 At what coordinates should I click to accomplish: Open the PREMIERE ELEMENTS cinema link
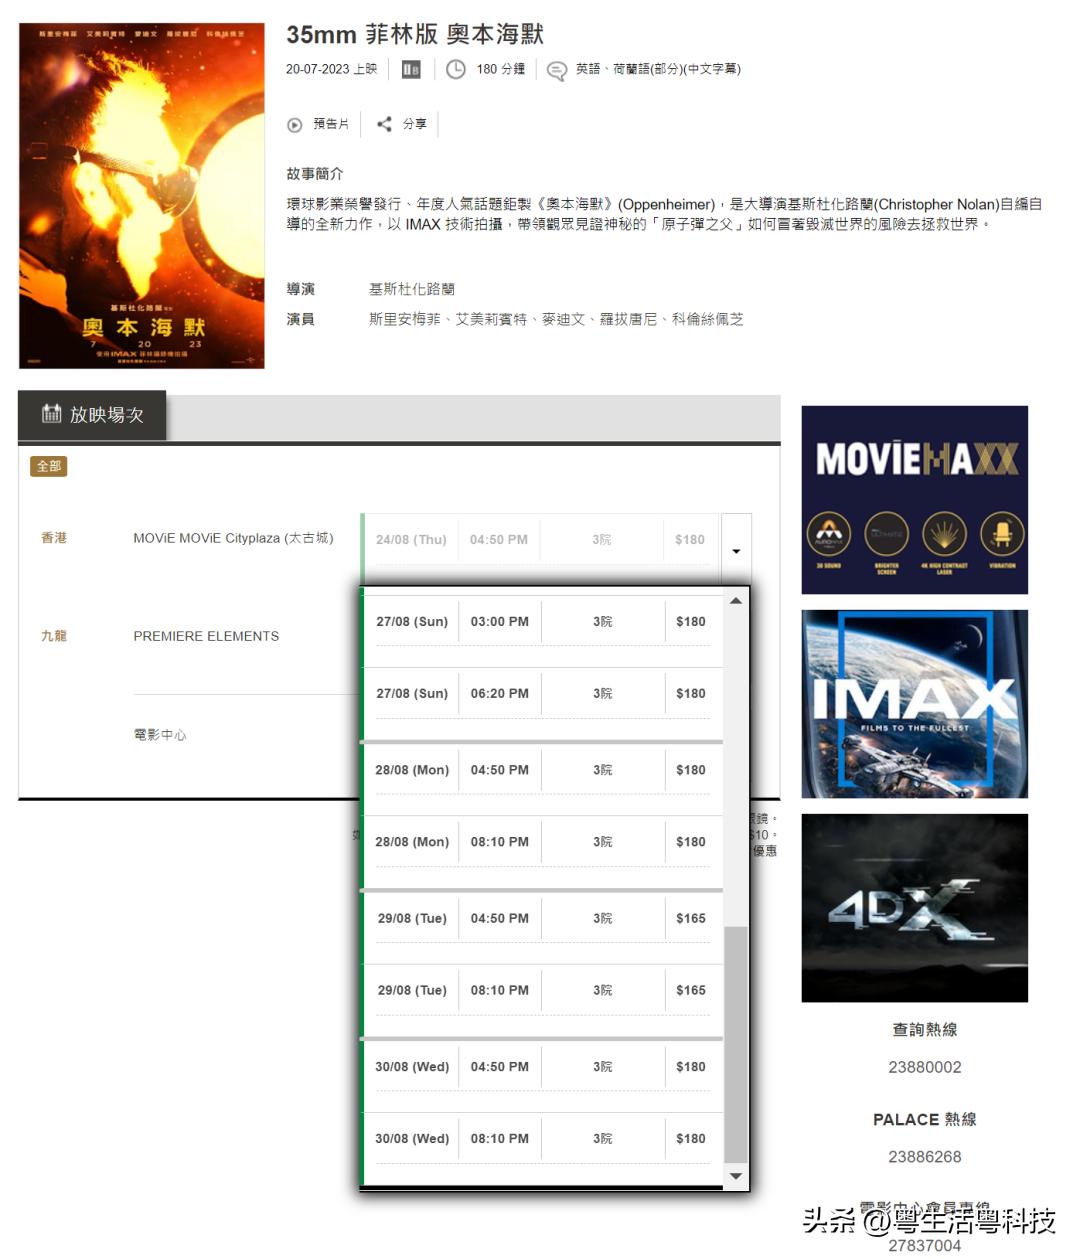coord(205,636)
